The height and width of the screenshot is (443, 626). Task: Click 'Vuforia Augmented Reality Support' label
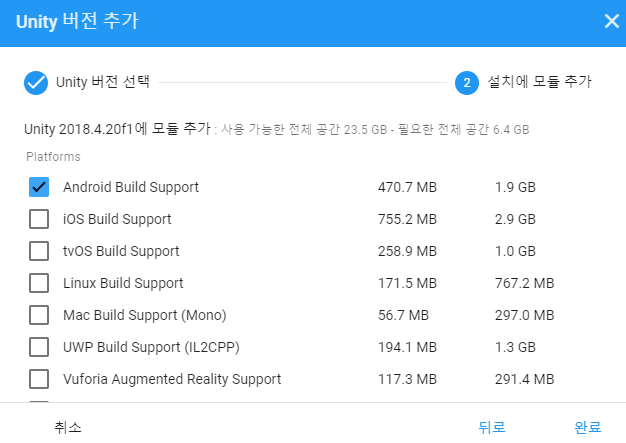coord(172,379)
